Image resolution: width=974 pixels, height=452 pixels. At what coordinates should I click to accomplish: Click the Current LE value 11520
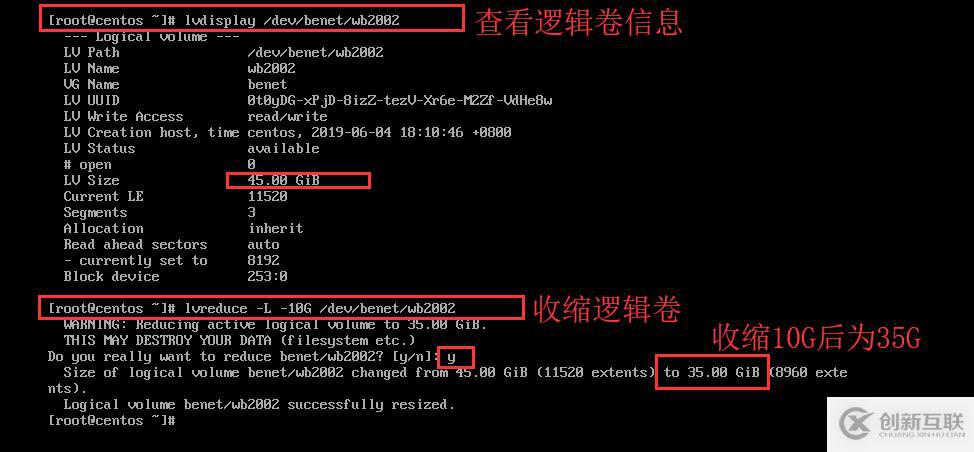pos(267,196)
